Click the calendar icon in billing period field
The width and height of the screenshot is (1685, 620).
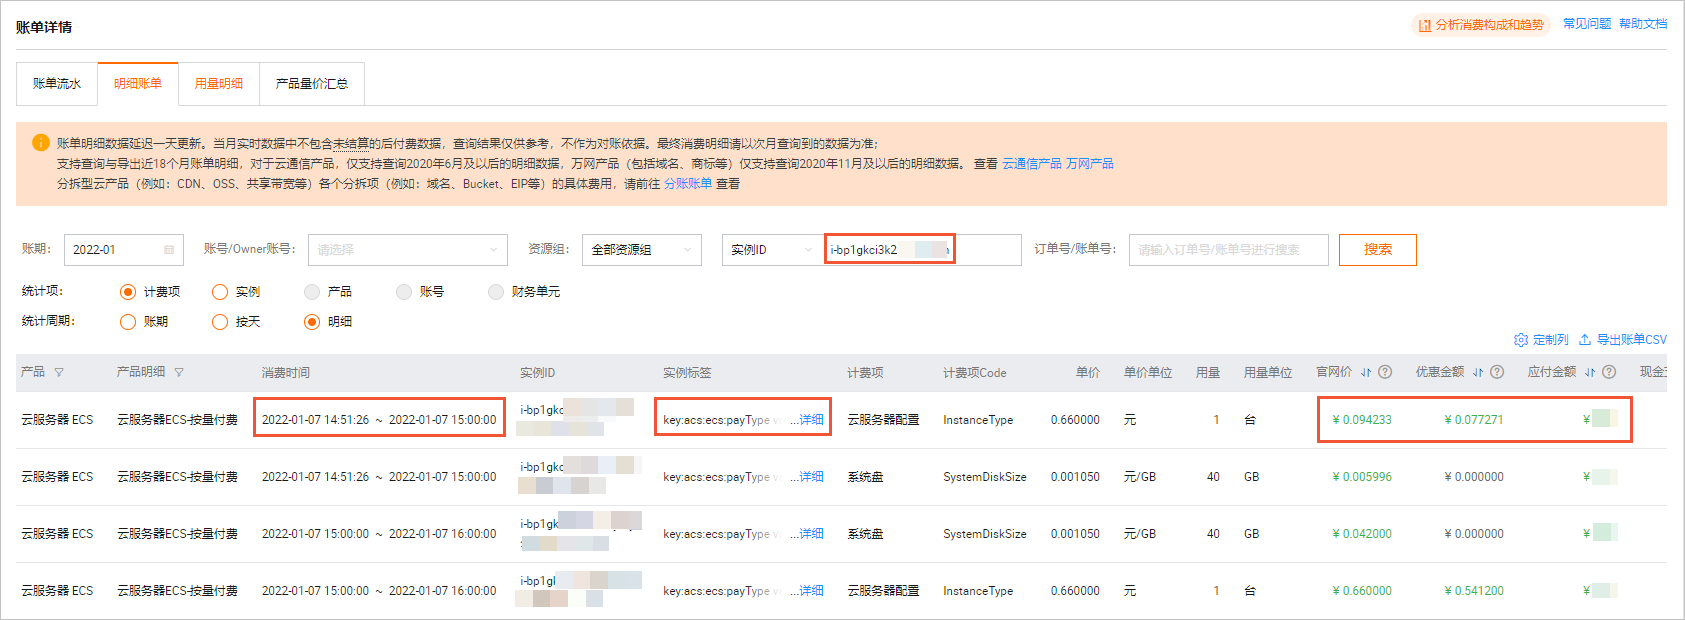click(x=169, y=250)
